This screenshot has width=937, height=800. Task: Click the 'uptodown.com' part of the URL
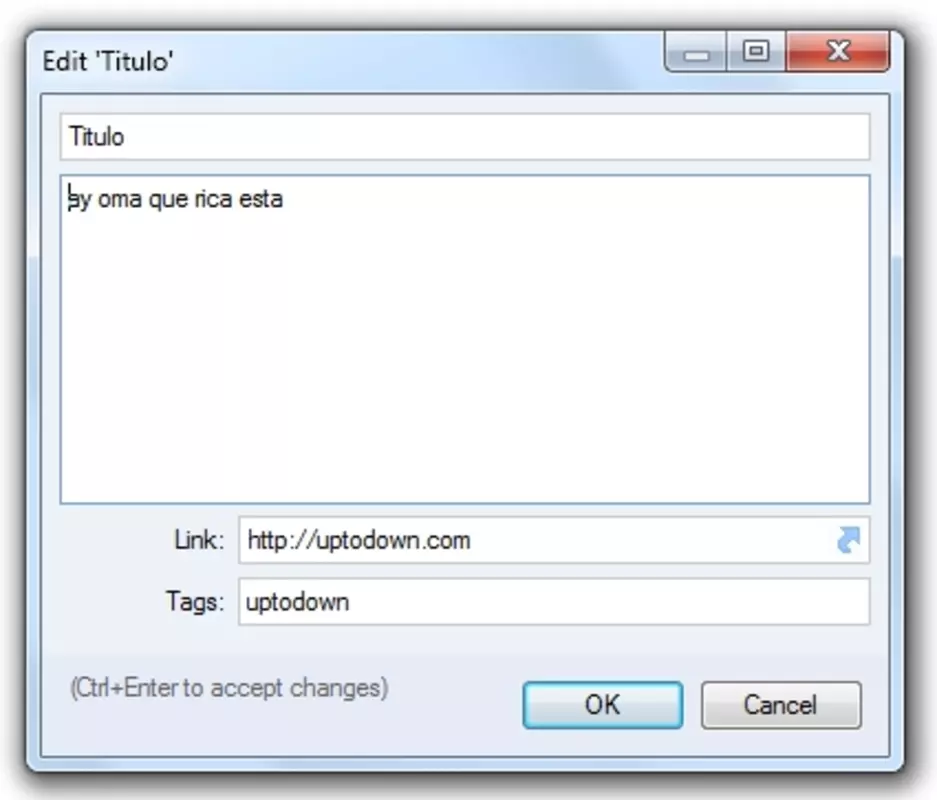point(393,541)
